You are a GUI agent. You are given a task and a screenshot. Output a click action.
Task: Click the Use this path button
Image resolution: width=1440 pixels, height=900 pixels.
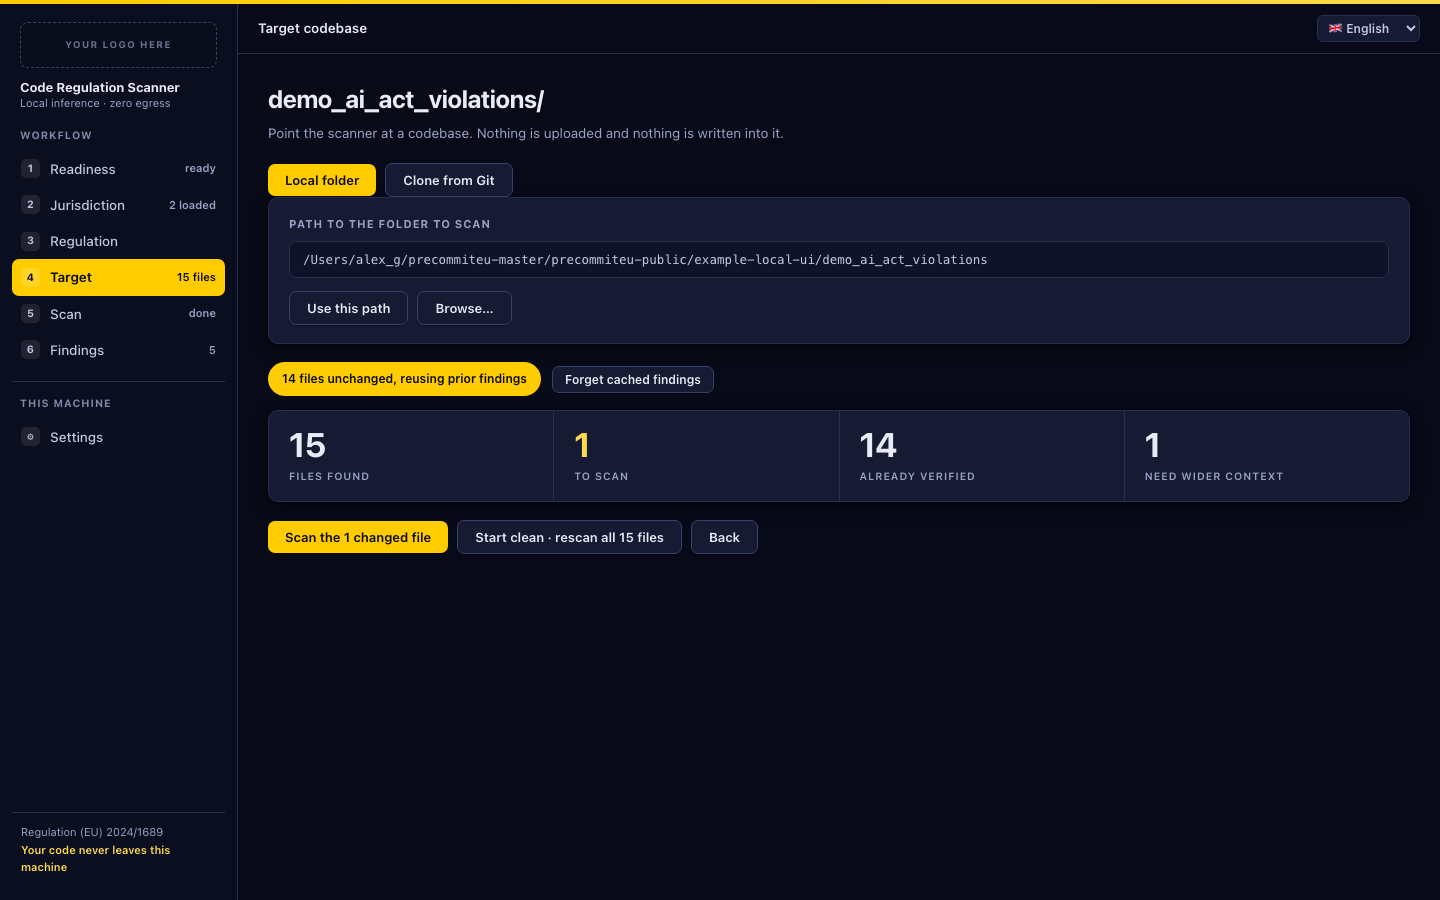pos(348,308)
